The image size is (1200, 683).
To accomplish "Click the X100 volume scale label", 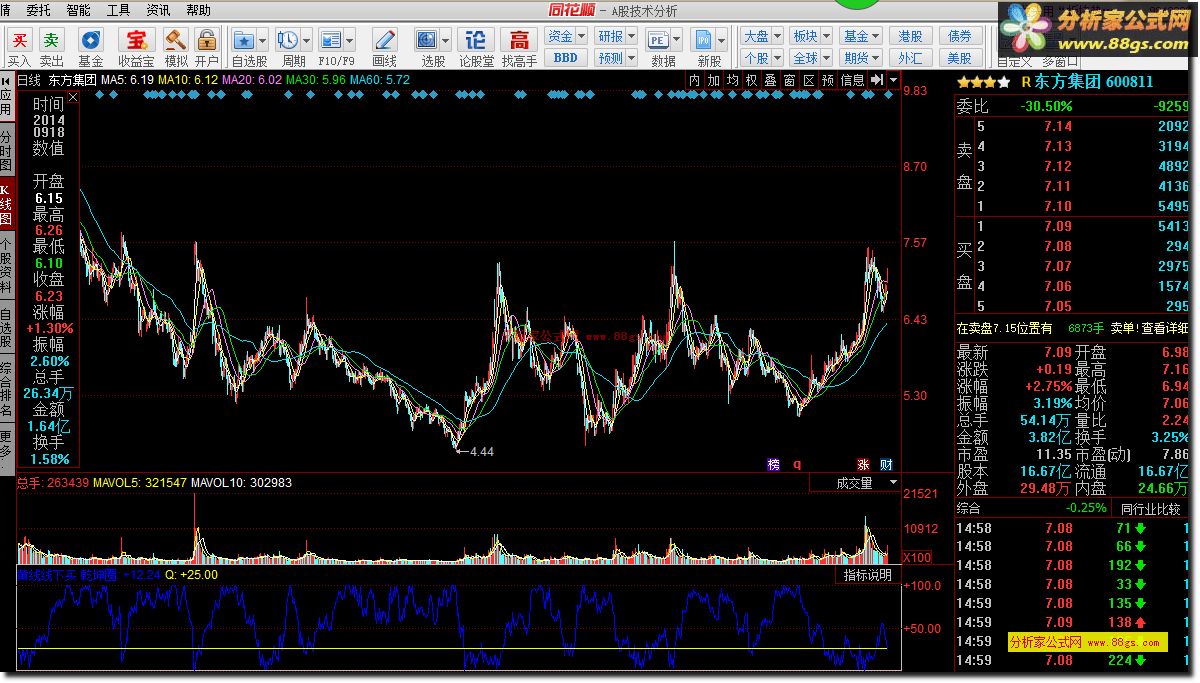I will pyautogui.click(x=918, y=556).
